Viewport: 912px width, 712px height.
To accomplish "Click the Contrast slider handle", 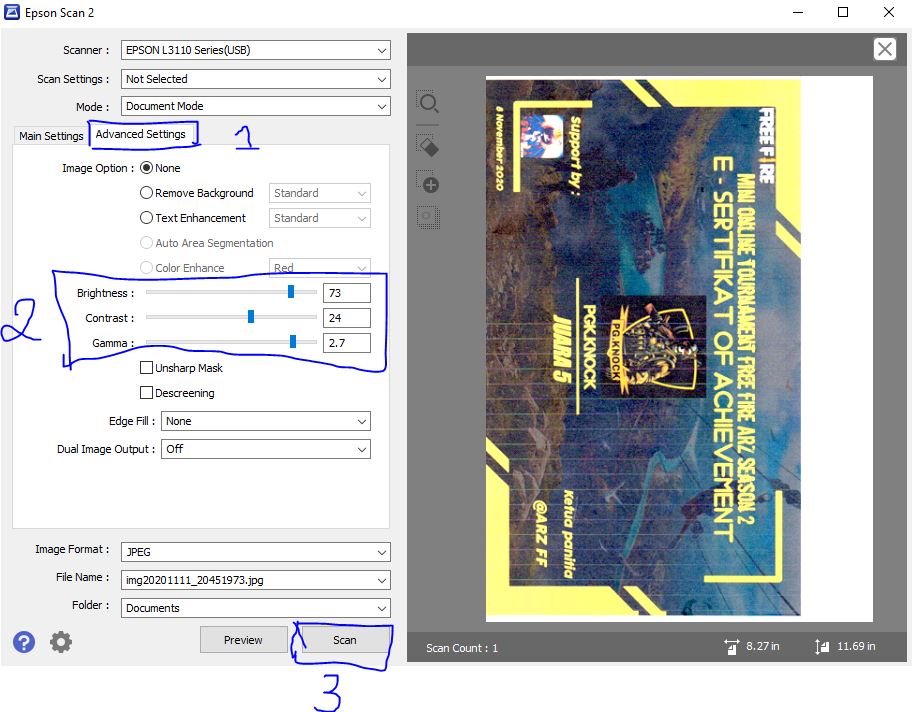I will (x=251, y=316).
